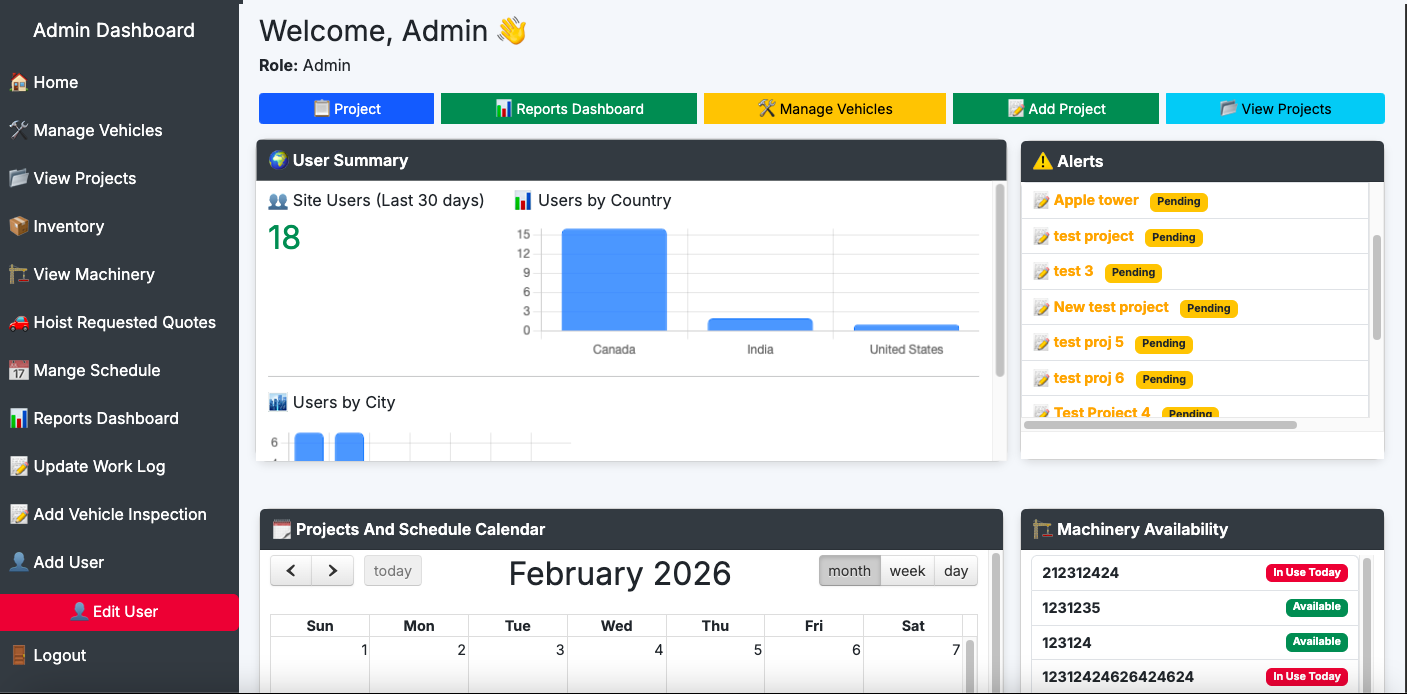This screenshot has height=694, width=1407.
Task: Click the In Use Today badge for 212312424
Action: (x=1307, y=572)
